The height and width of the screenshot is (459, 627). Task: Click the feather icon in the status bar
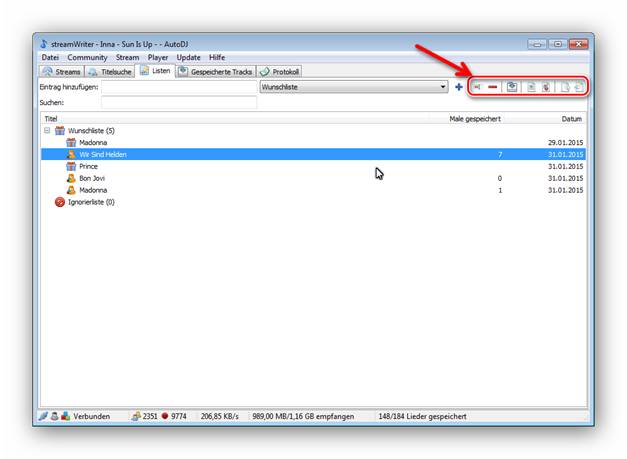click(43, 416)
